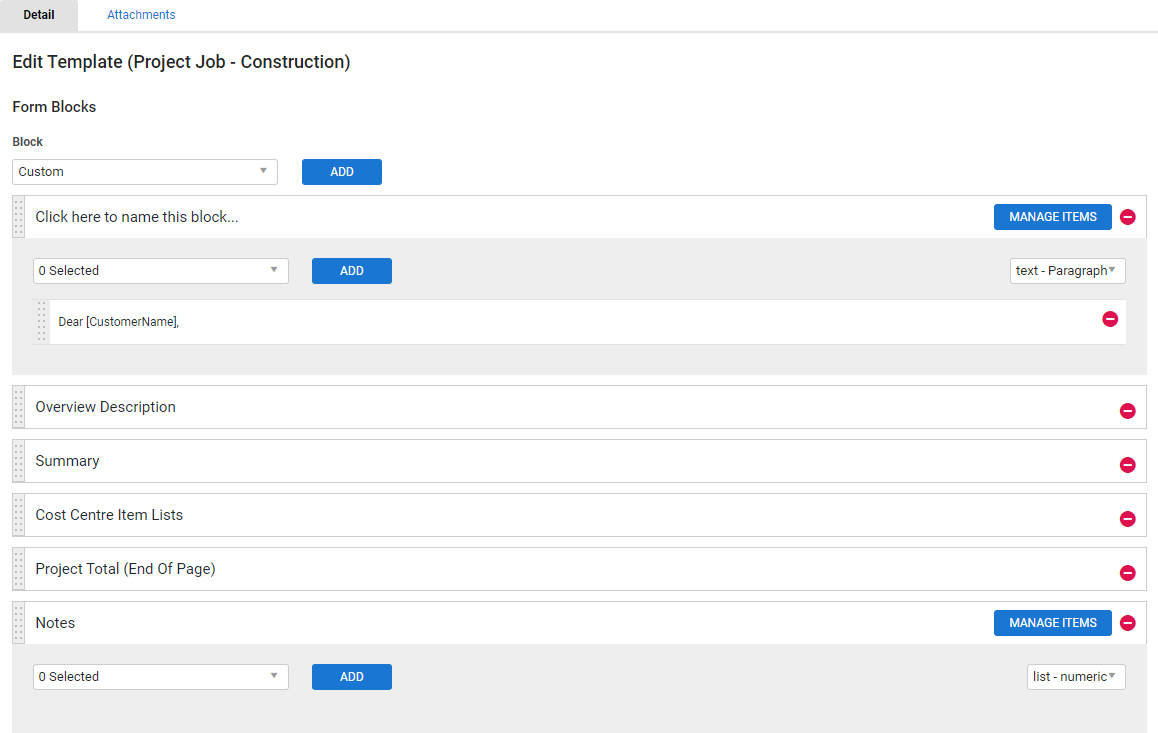Click ADD inside the Notes block
This screenshot has width=1158, height=733.
pyautogui.click(x=352, y=677)
